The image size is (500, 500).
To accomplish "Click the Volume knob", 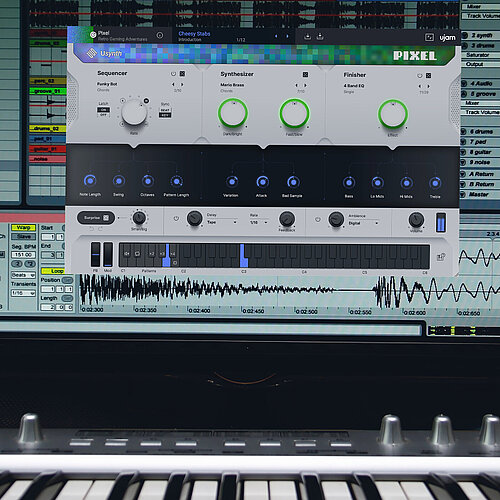I will 416,220.
